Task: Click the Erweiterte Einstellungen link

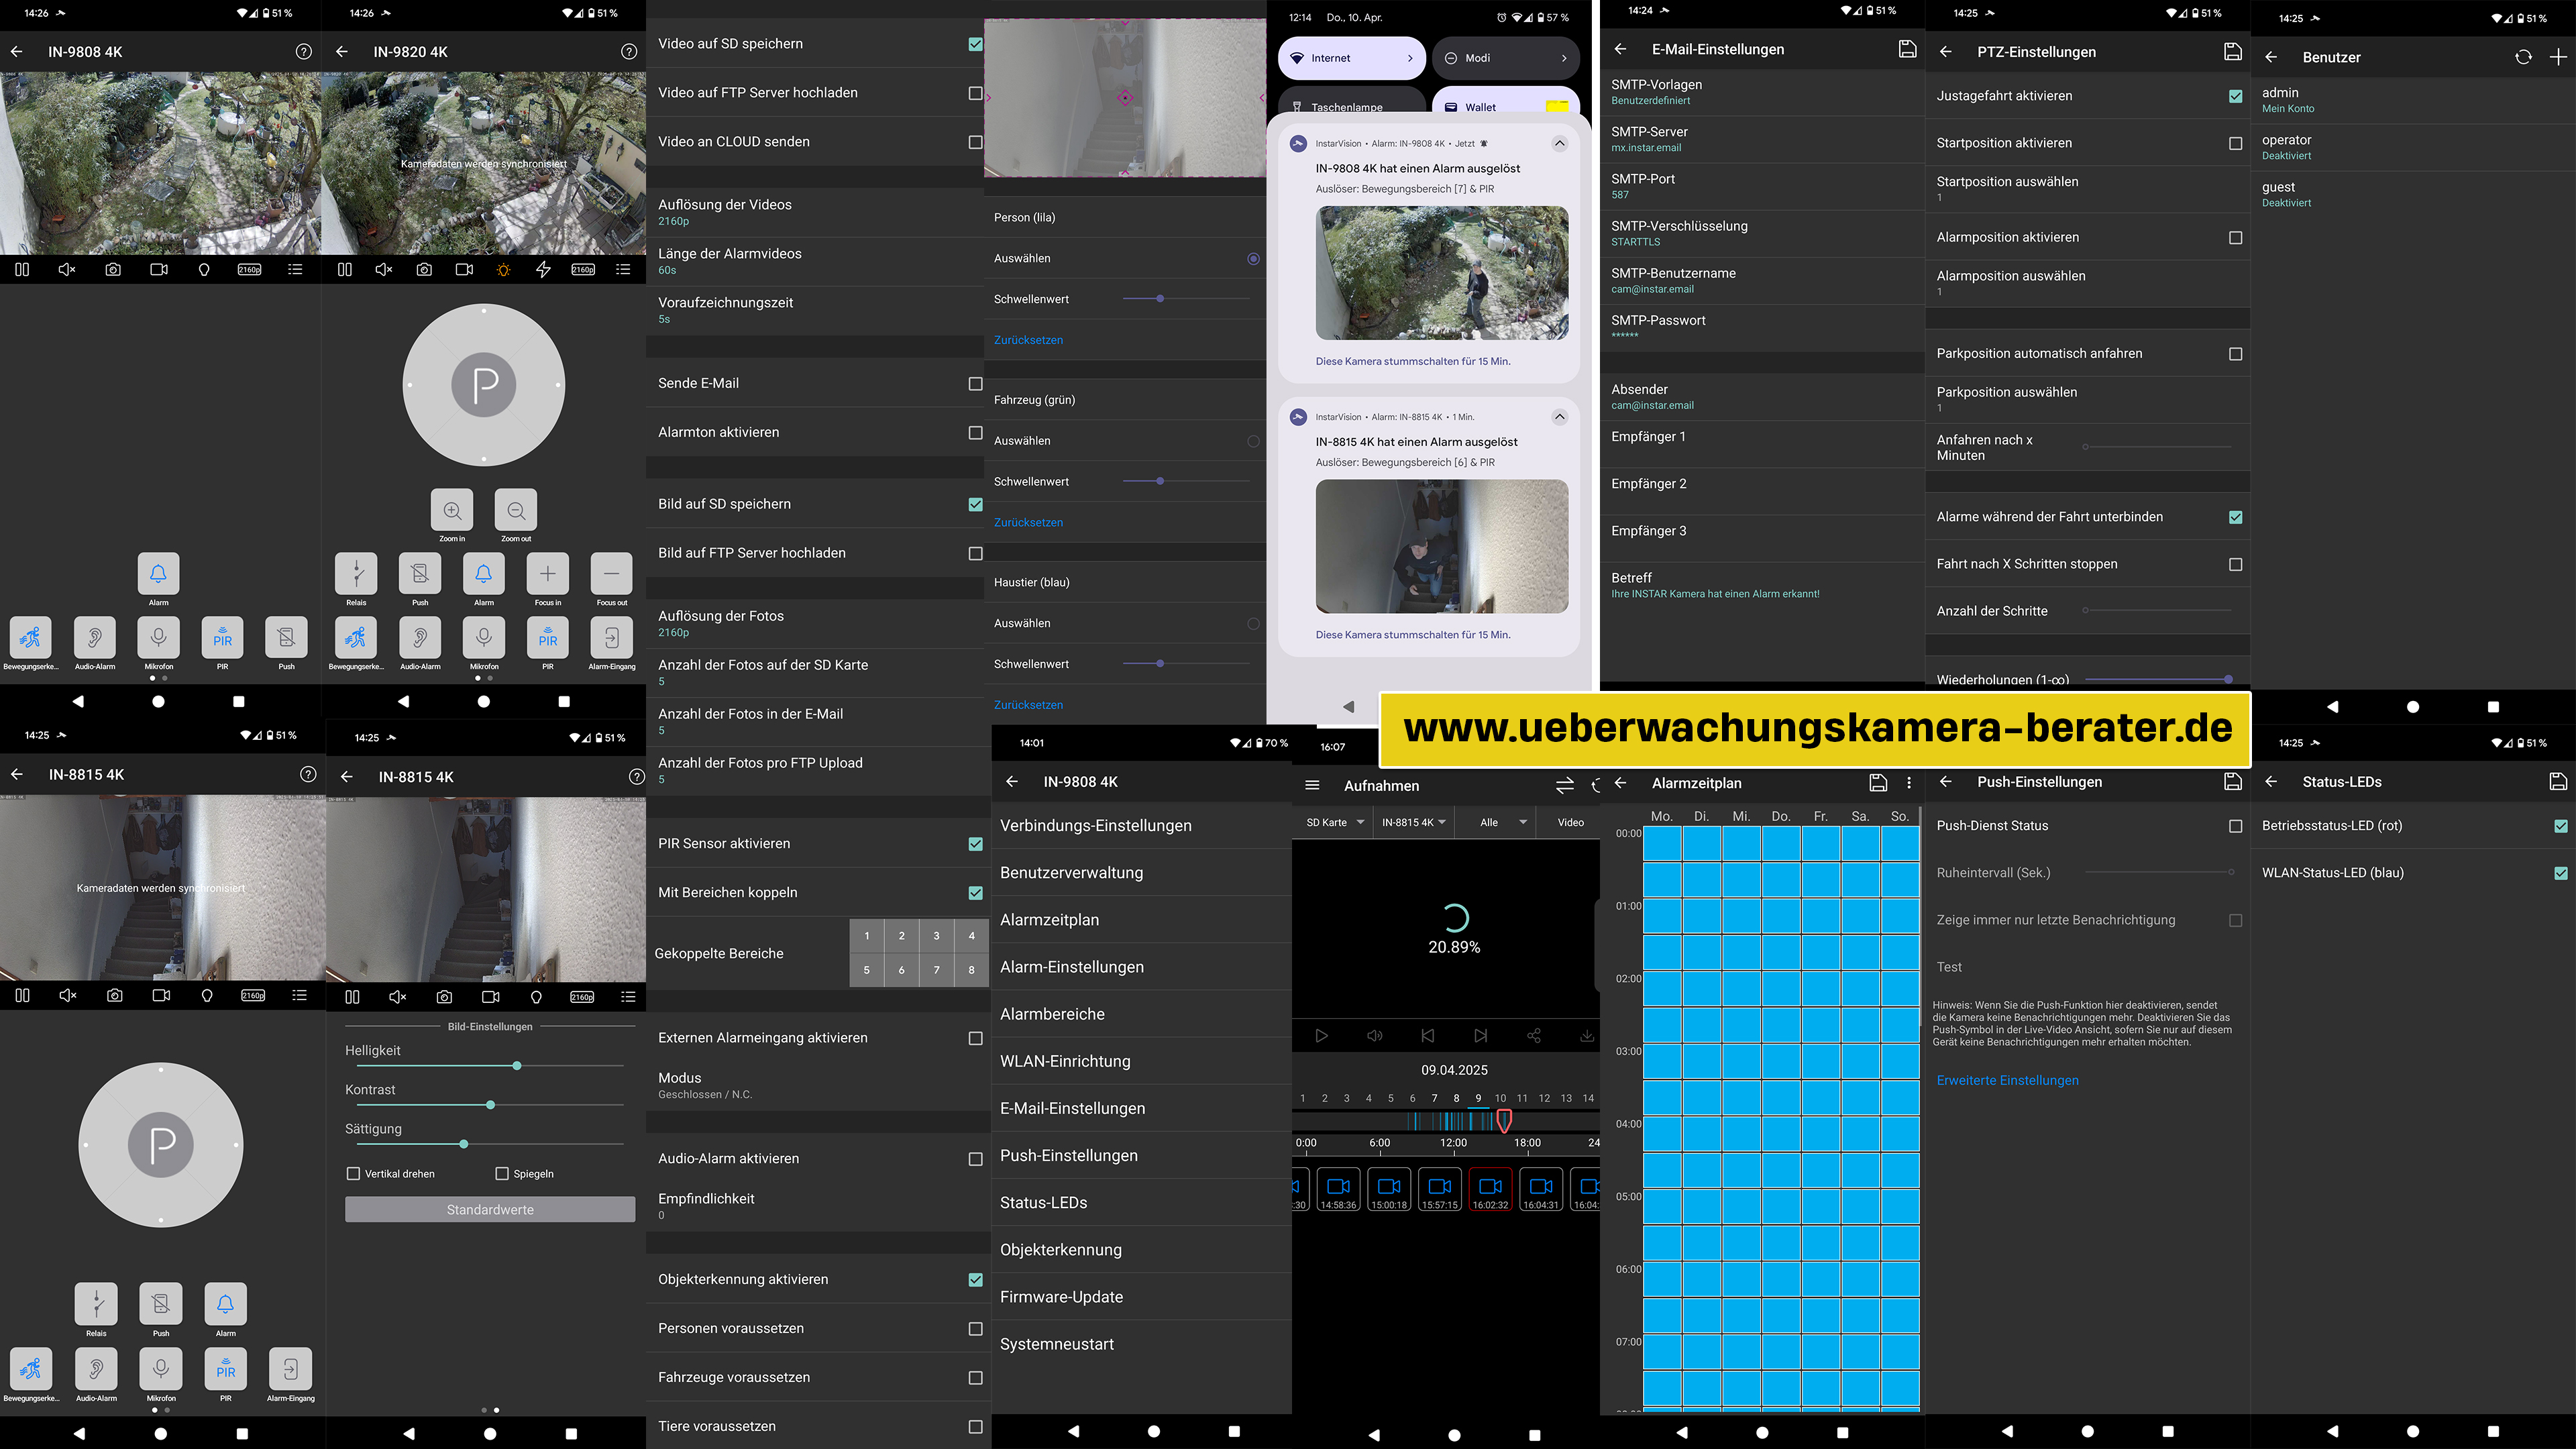Action: pos(2007,1081)
